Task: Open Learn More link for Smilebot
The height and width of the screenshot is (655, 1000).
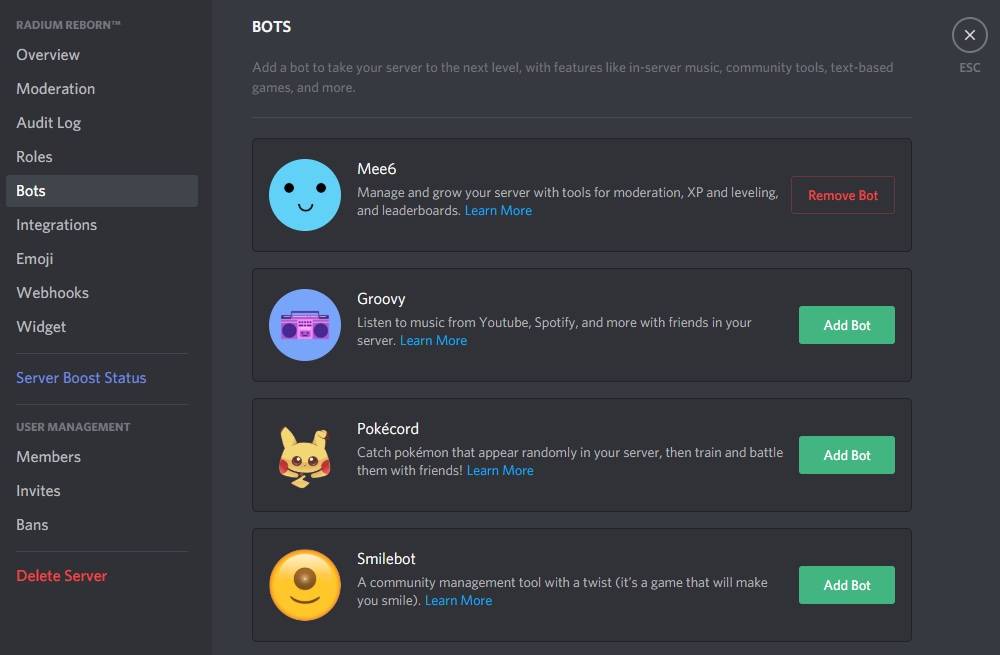Action: click(458, 601)
